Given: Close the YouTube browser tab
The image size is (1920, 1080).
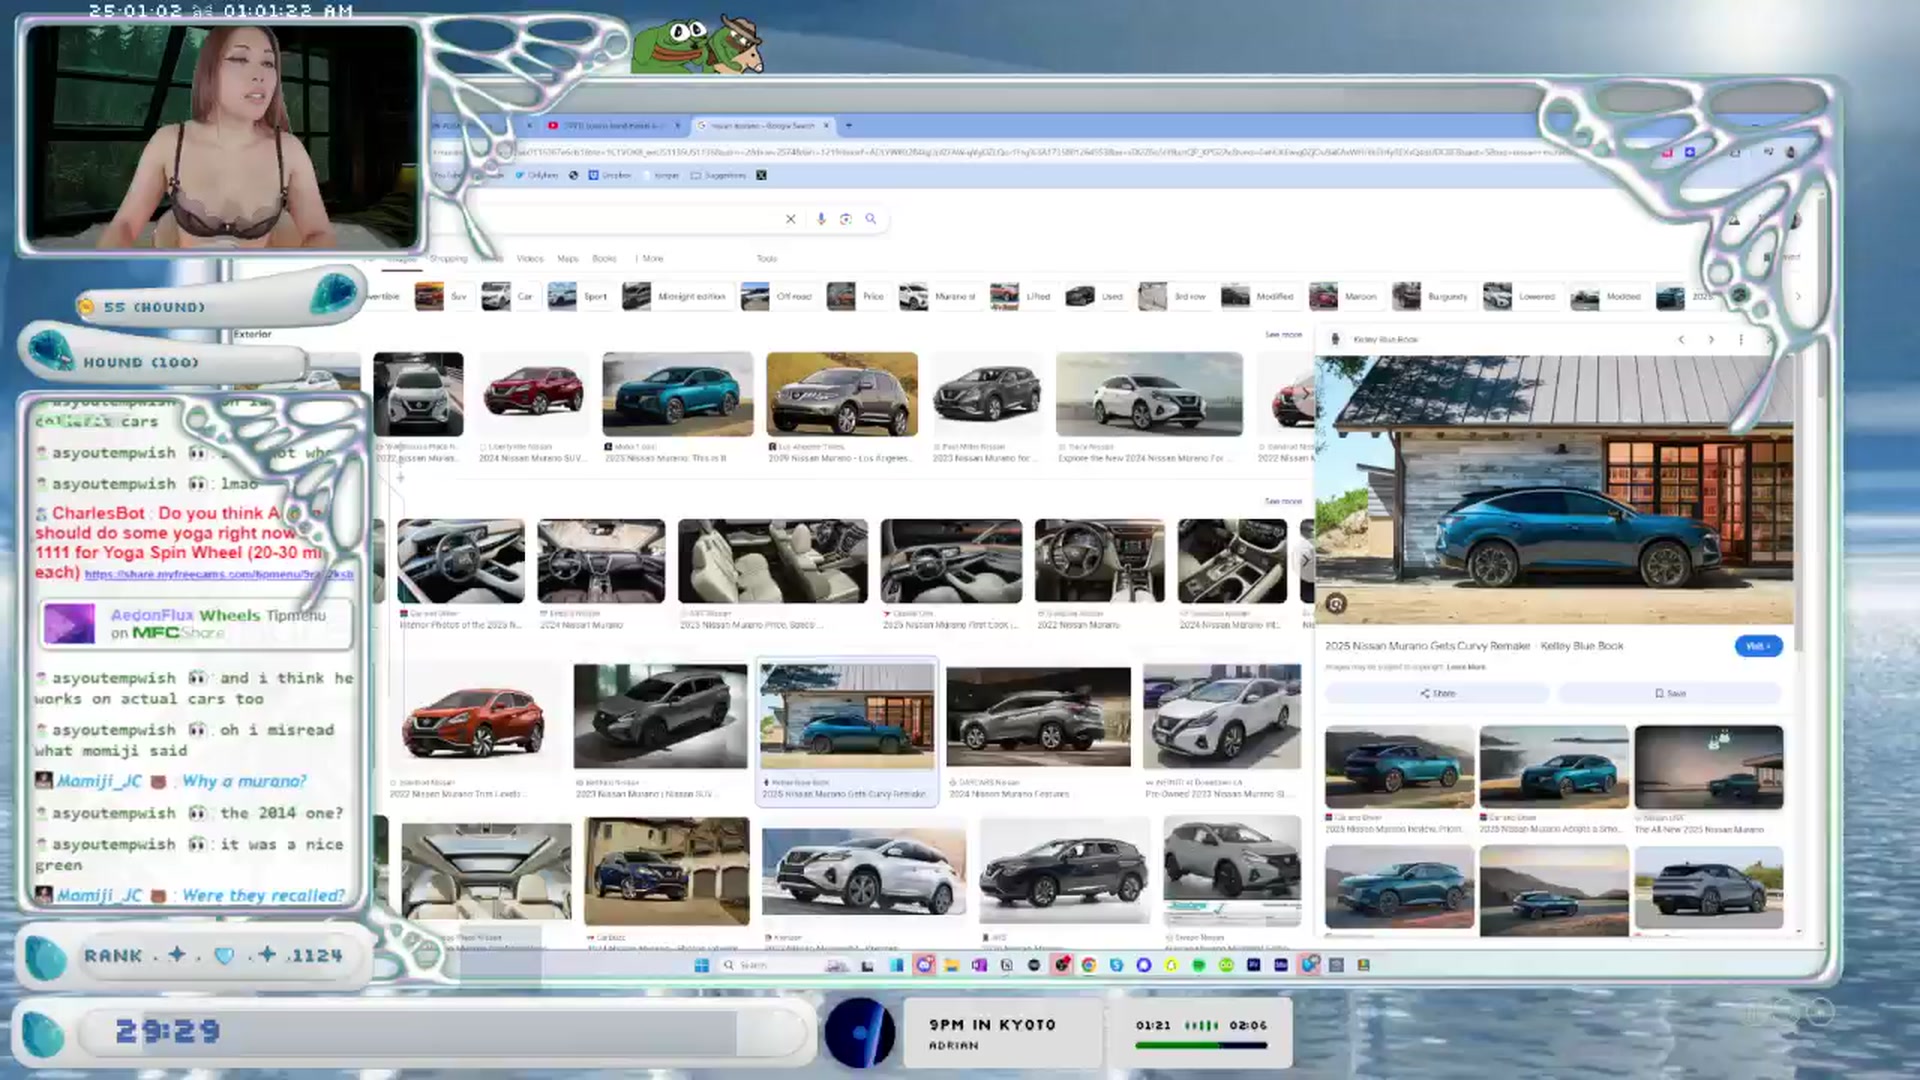Looking at the screenshot, I should [x=677, y=126].
